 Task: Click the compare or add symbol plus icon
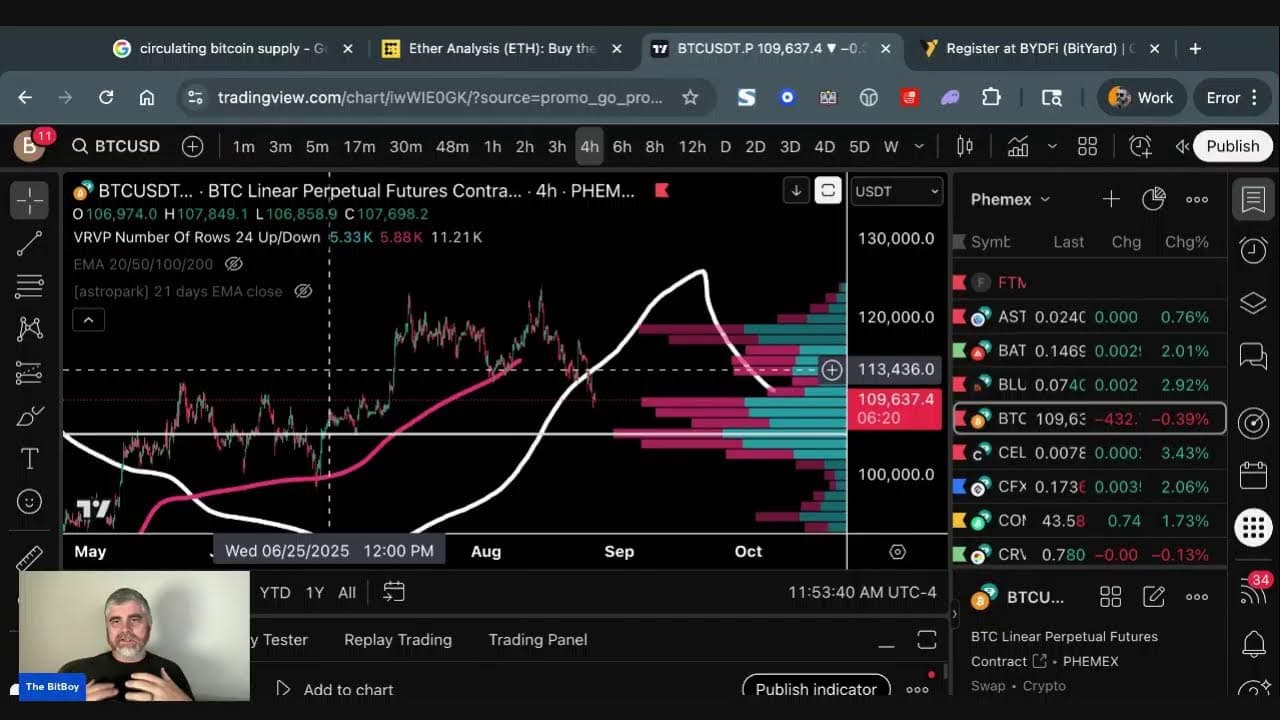point(192,147)
